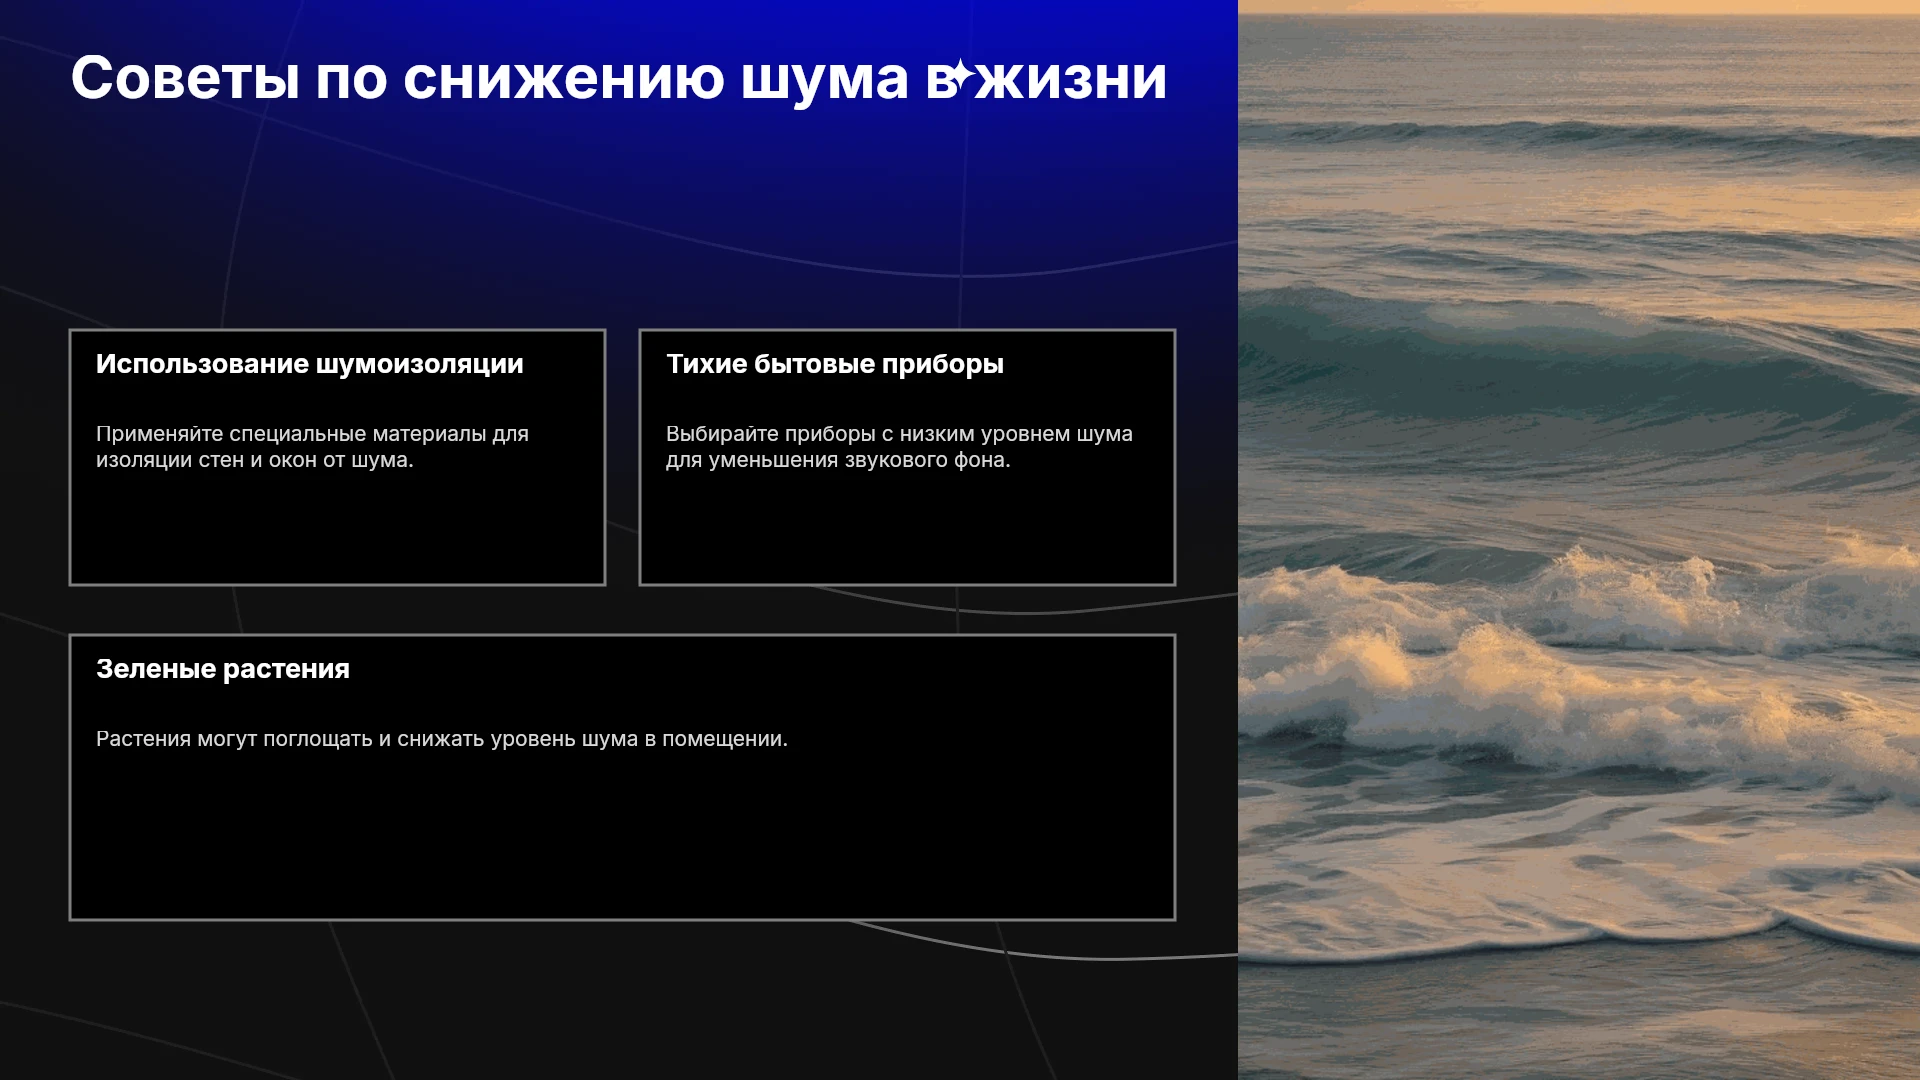Select the heading "Использование шумоизоляции"
This screenshot has height=1080, width=1920.
310,364
